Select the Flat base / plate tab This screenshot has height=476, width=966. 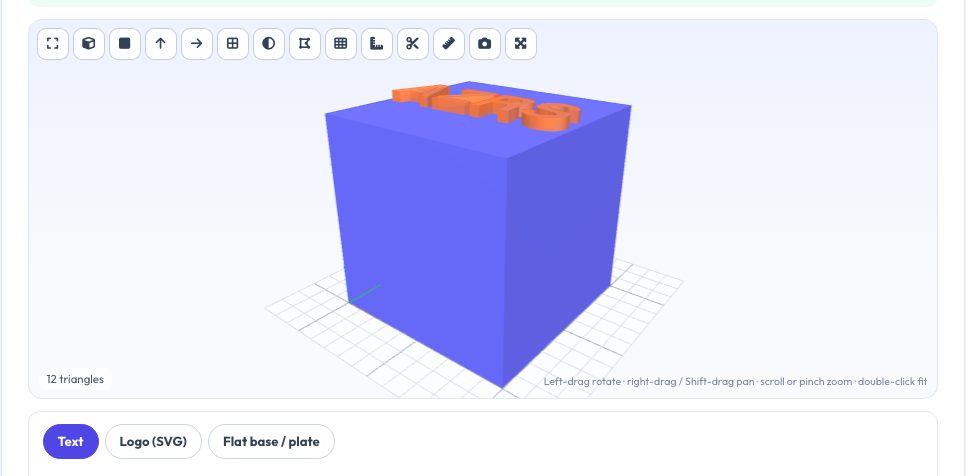(x=271, y=442)
